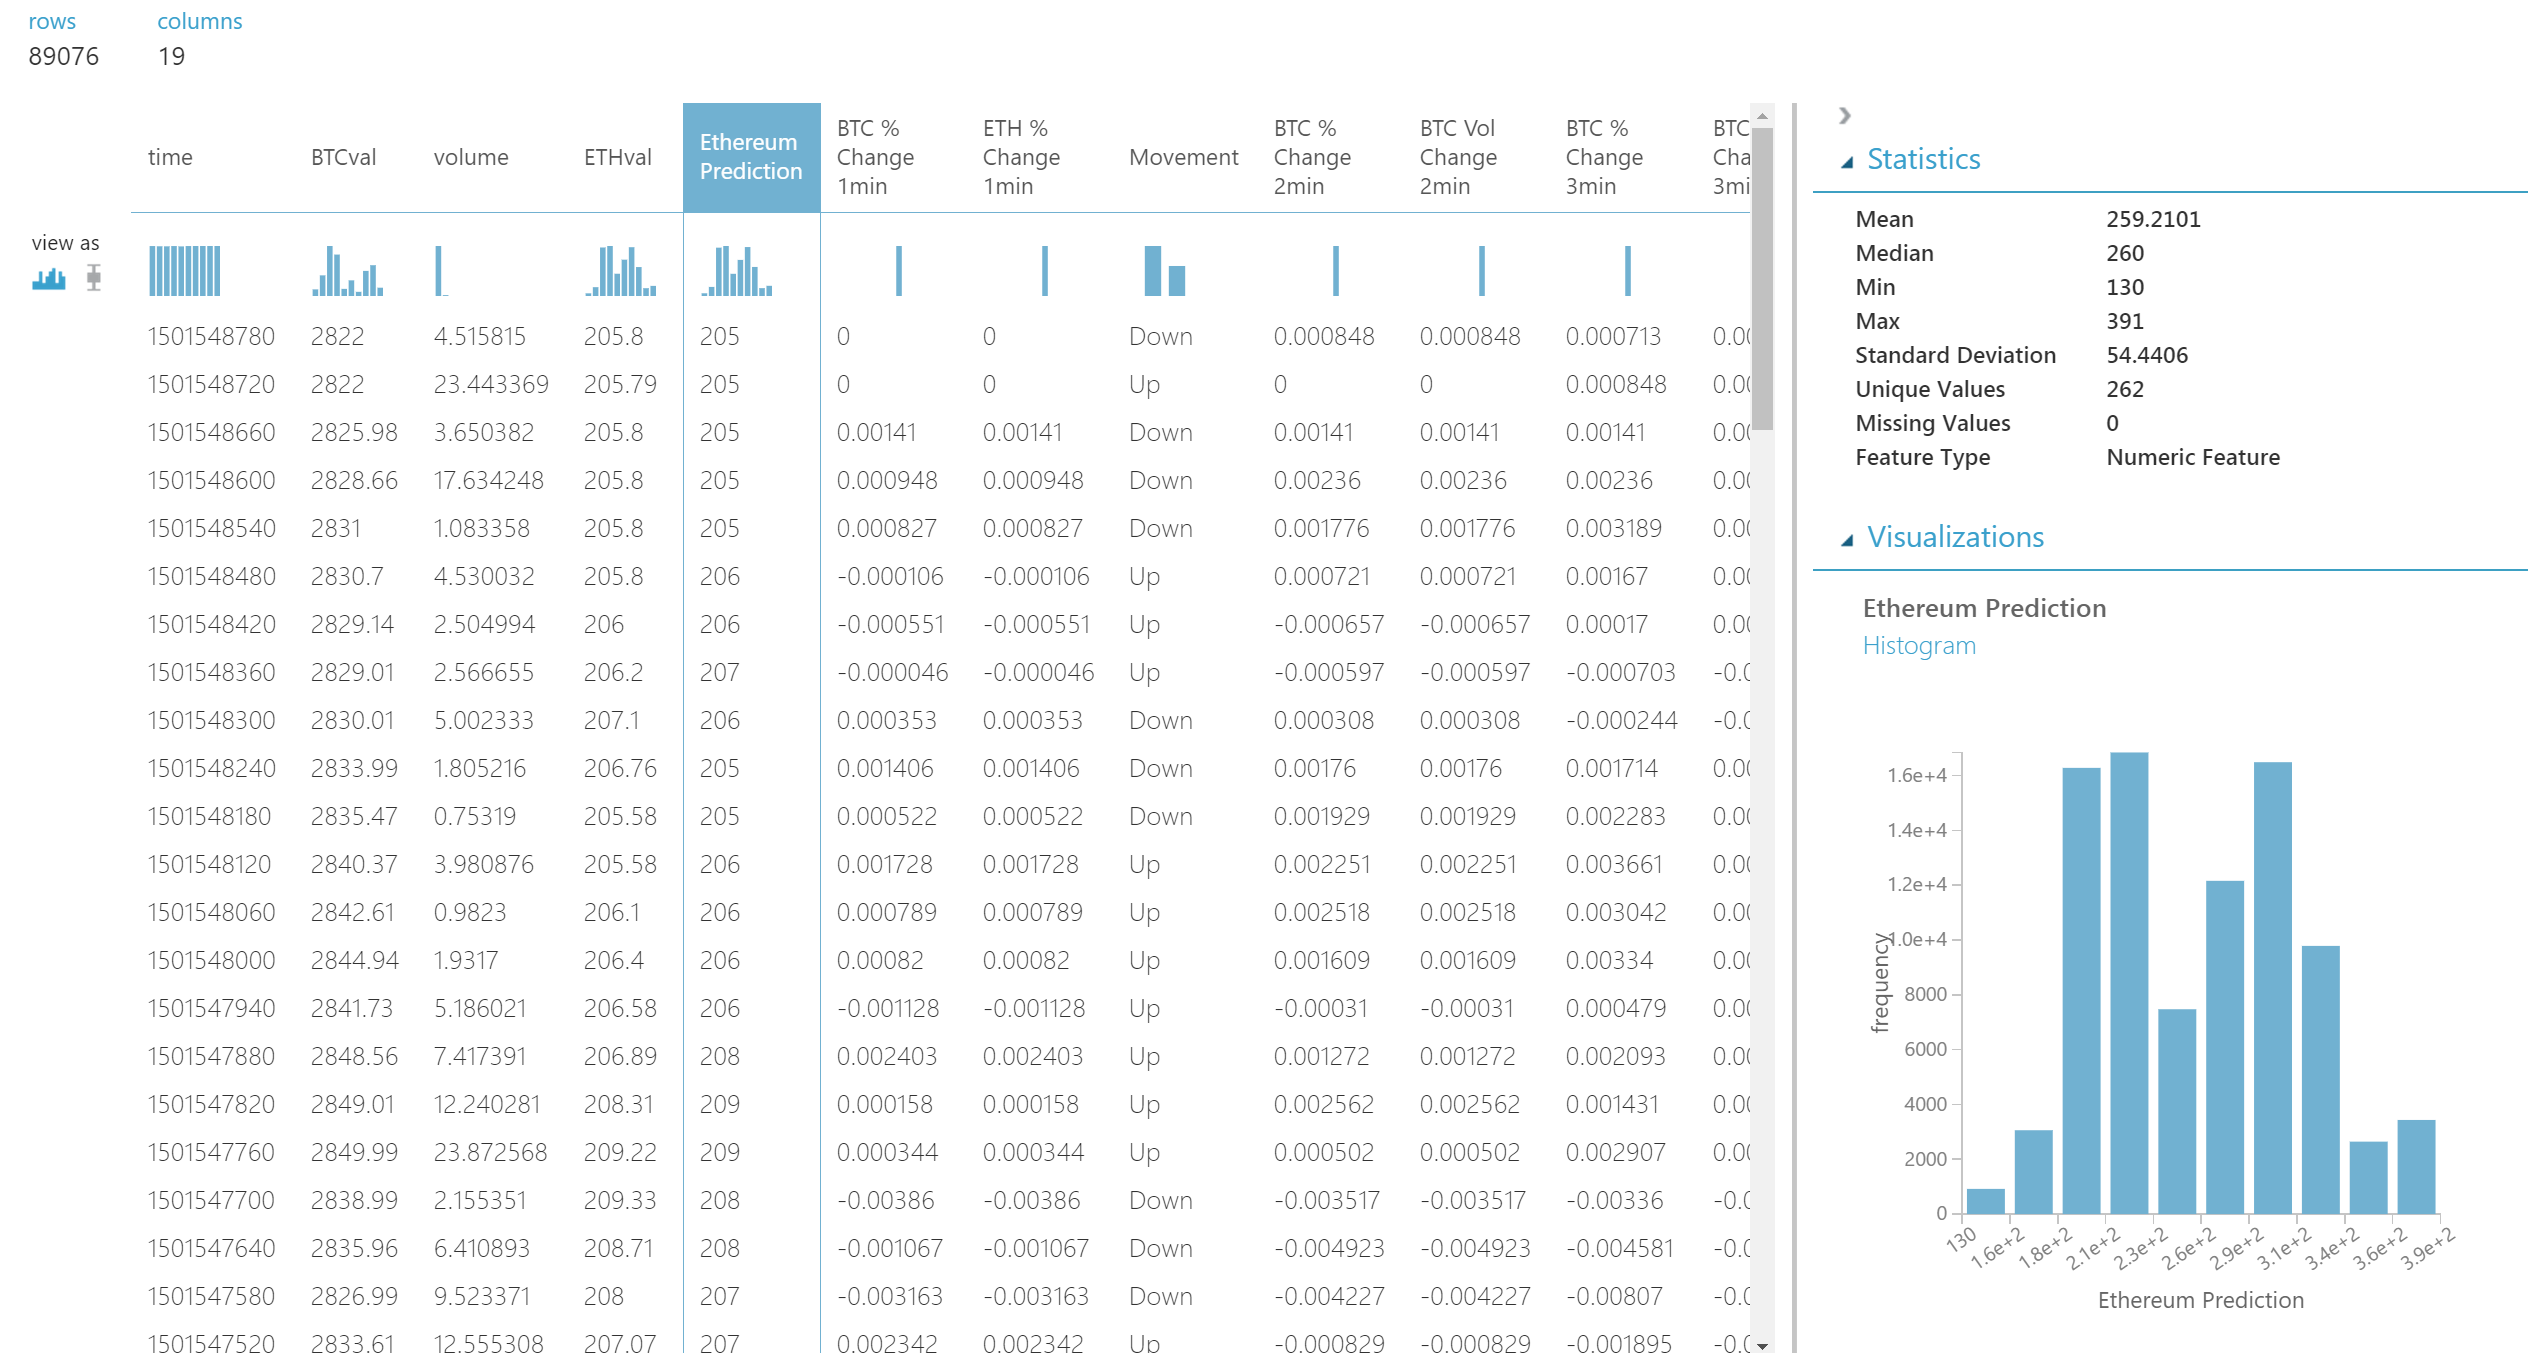Collapse the Statistics section
Image resolution: width=2528 pixels, height=1353 pixels.
point(1847,161)
